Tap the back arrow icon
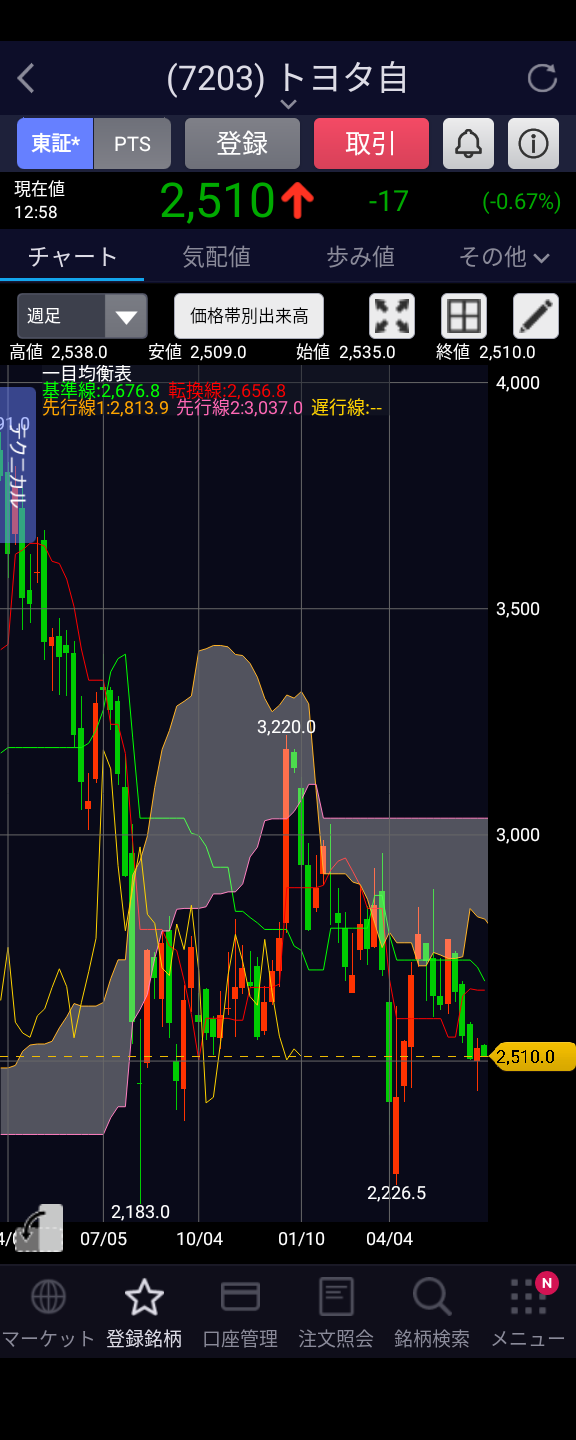This screenshot has height=1440, width=576. pos(26,78)
